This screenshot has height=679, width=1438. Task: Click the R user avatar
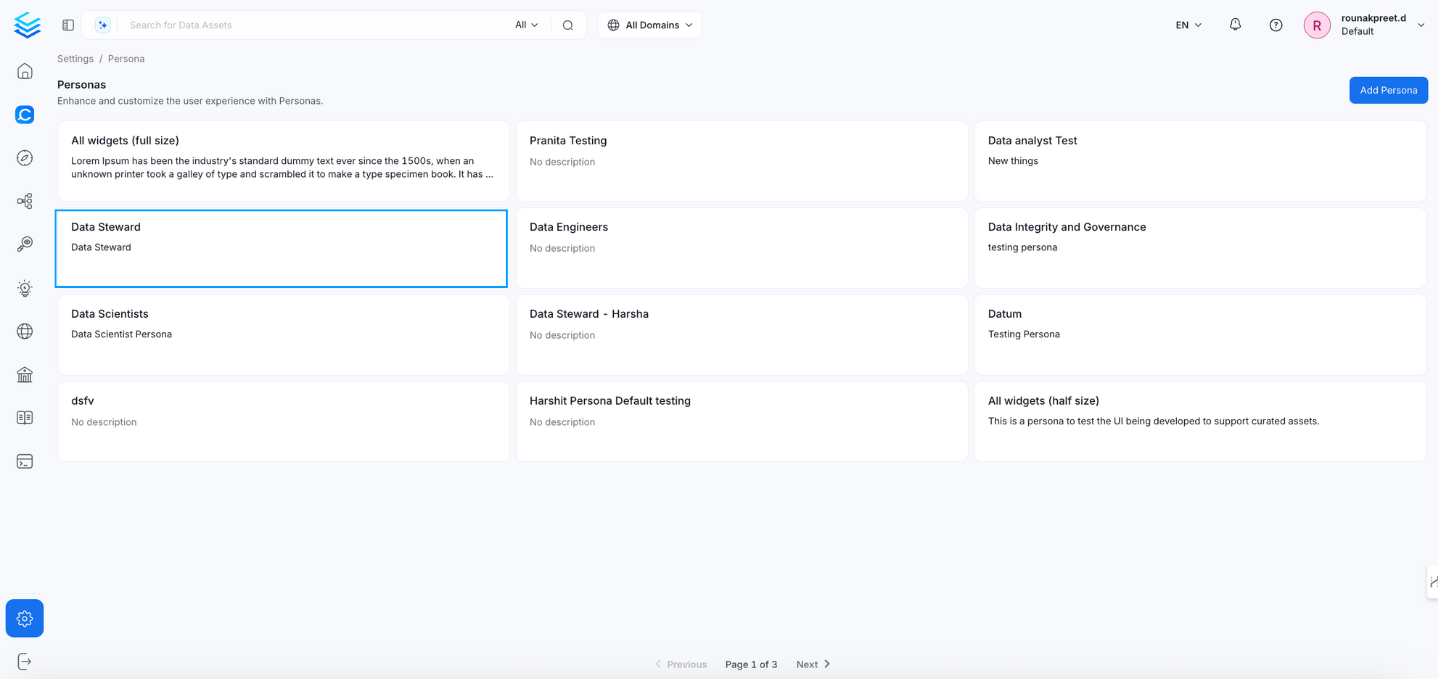click(x=1317, y=25)
